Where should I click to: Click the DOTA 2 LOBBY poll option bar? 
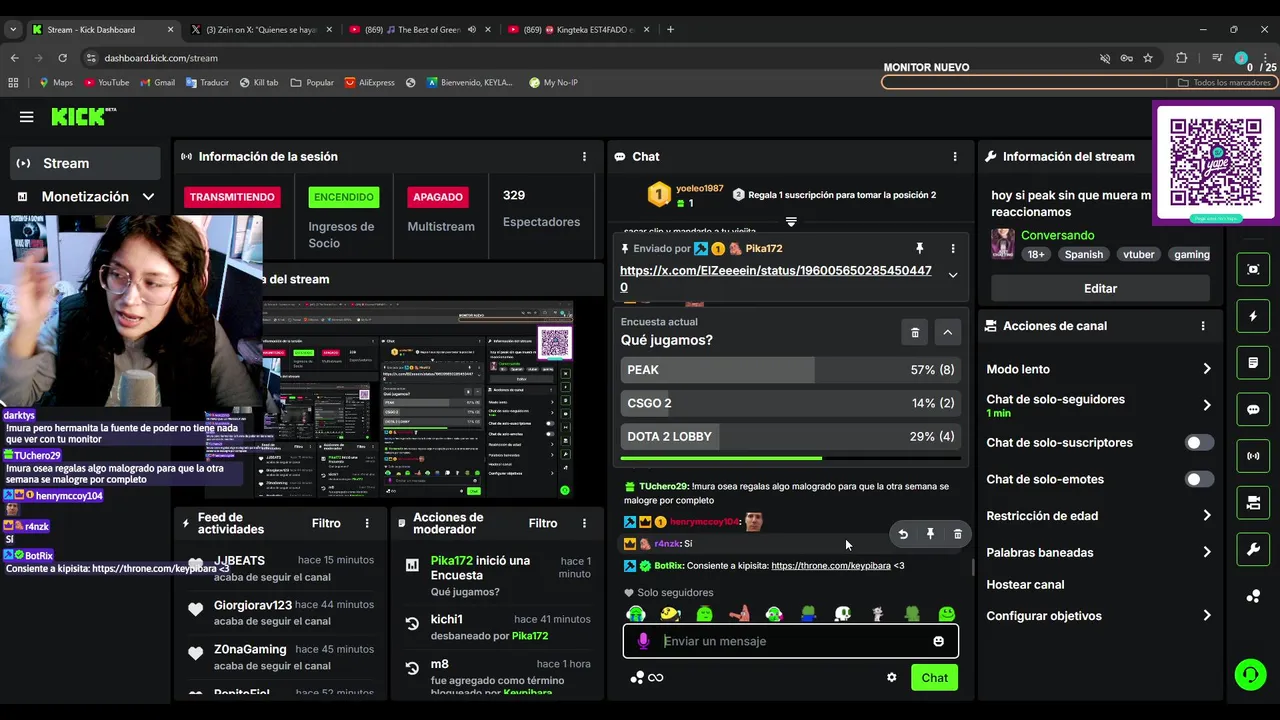[790, 437]
